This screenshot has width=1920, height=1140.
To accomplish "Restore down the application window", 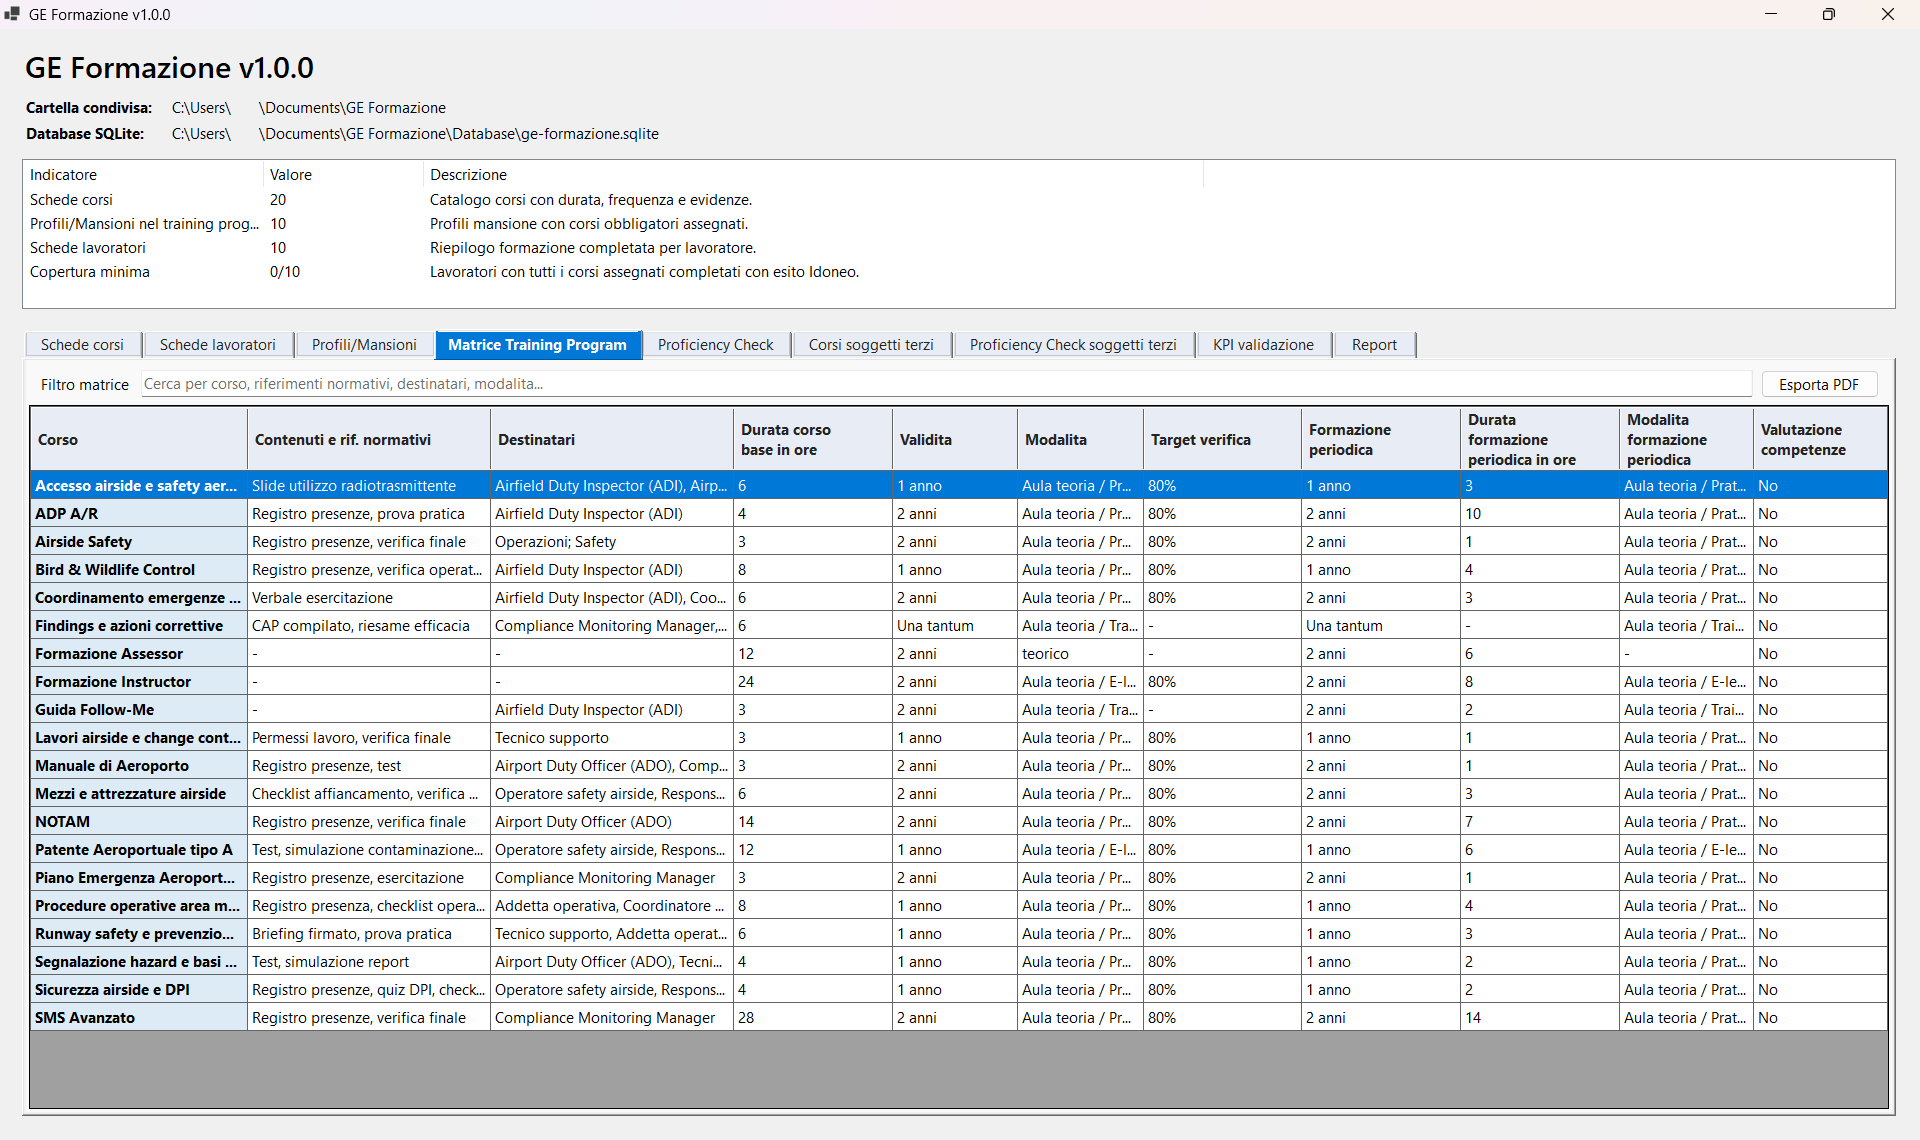I will tap(1829, 14).
